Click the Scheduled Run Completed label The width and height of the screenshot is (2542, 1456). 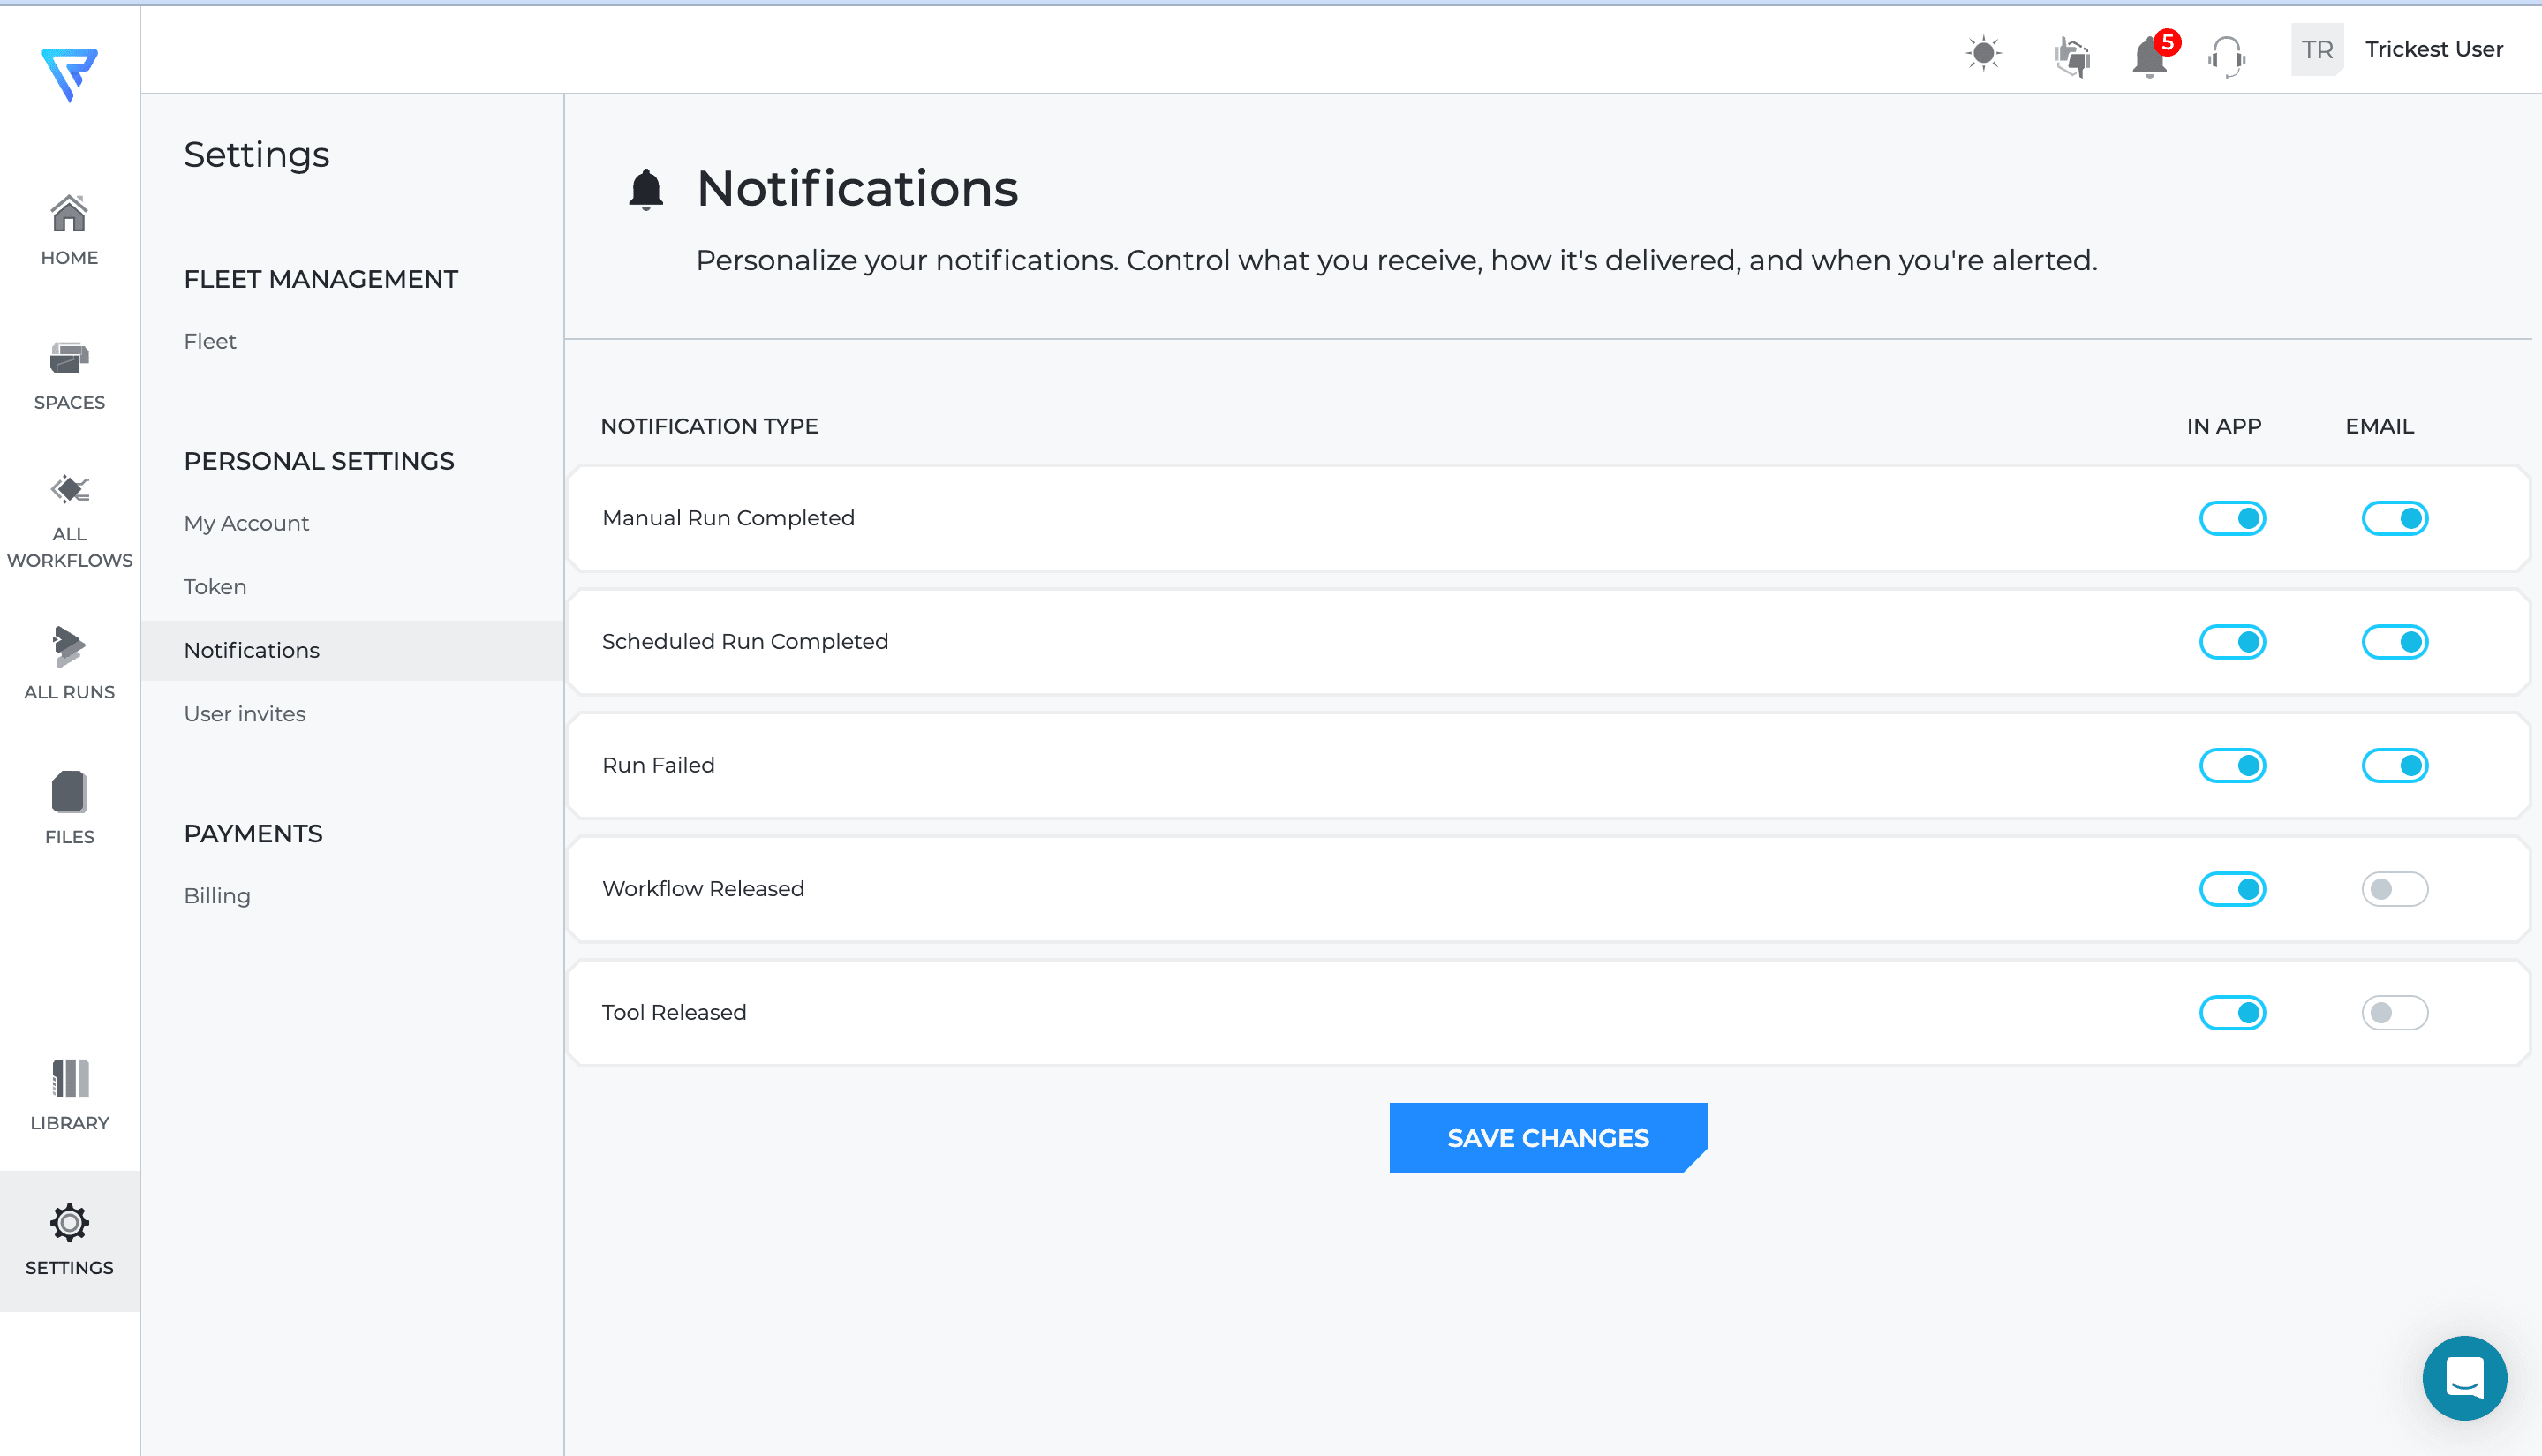point(745,642)
